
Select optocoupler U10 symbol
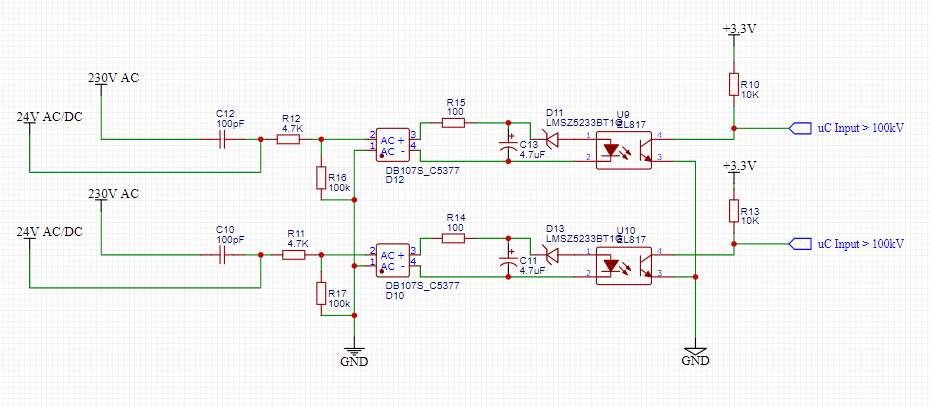tap(623, 266)
